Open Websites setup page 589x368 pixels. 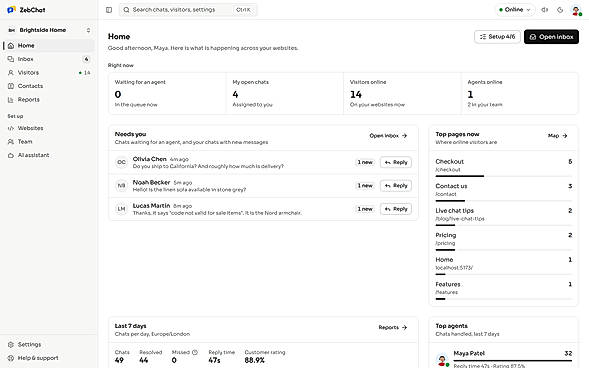49,128
